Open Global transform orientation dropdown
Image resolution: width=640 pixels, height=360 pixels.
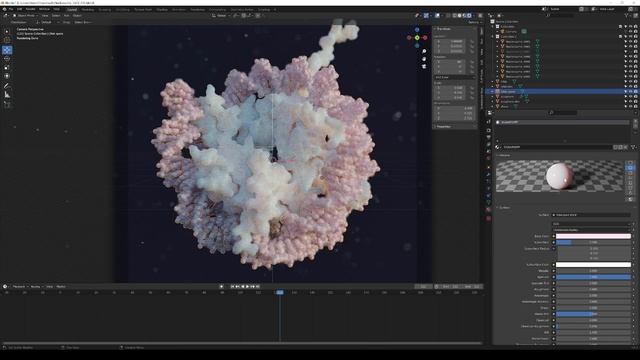tap(220, 16)
